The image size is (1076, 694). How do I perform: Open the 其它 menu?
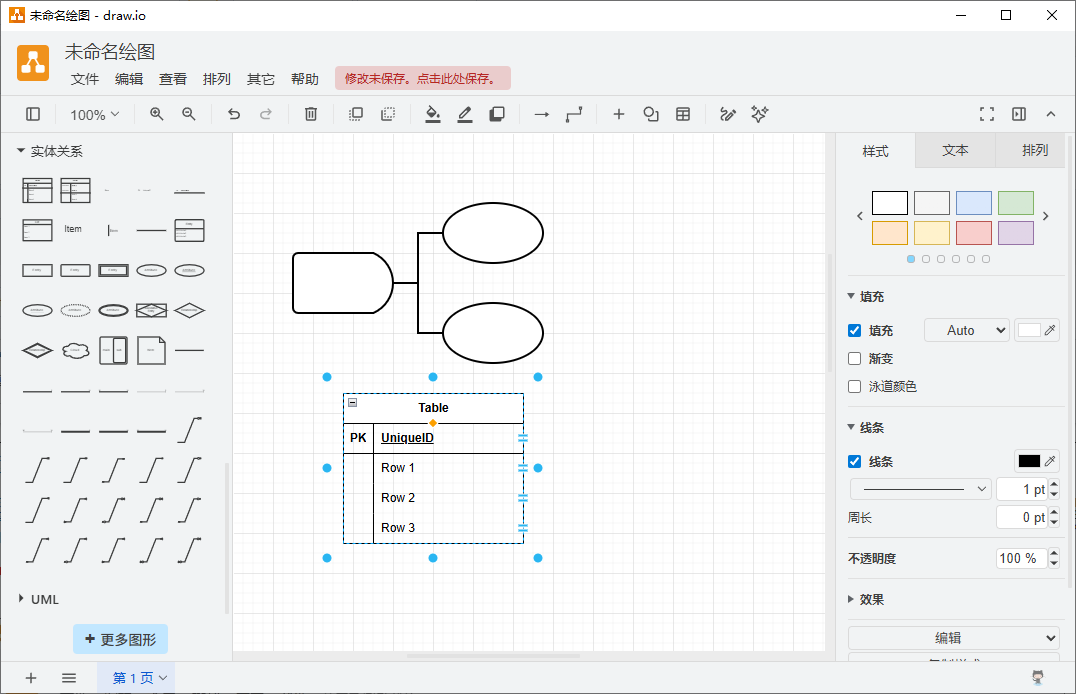coord(260,79)
